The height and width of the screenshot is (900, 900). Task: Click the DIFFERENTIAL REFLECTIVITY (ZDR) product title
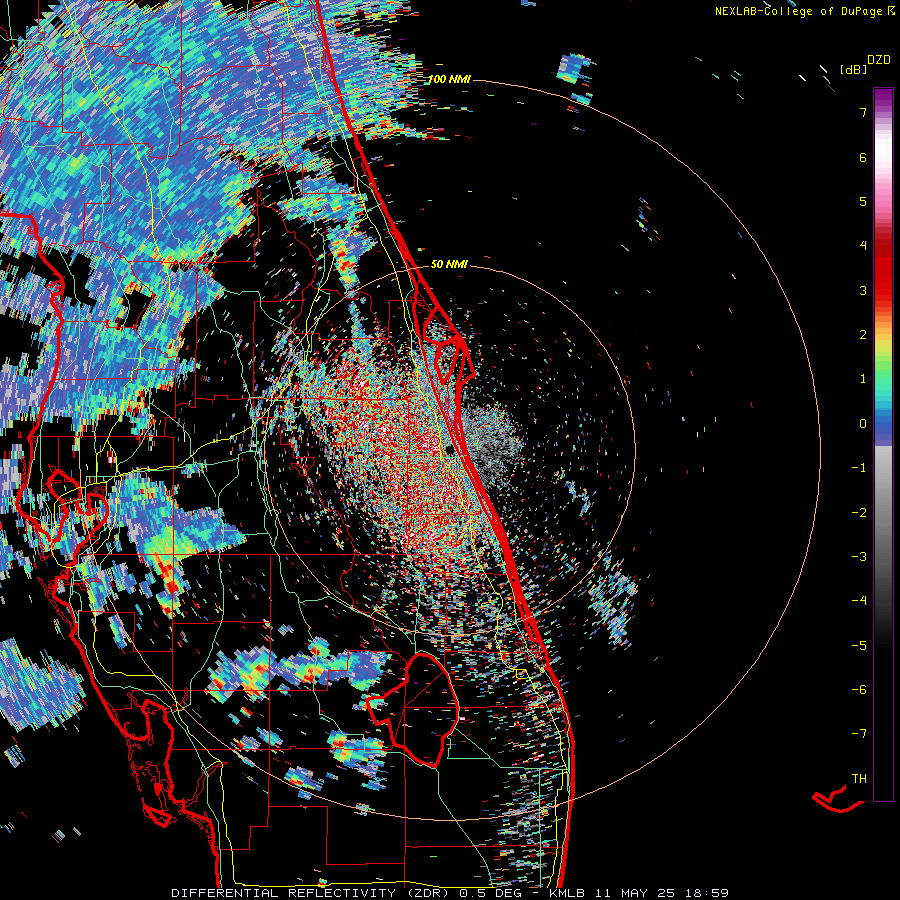[312, 893]
